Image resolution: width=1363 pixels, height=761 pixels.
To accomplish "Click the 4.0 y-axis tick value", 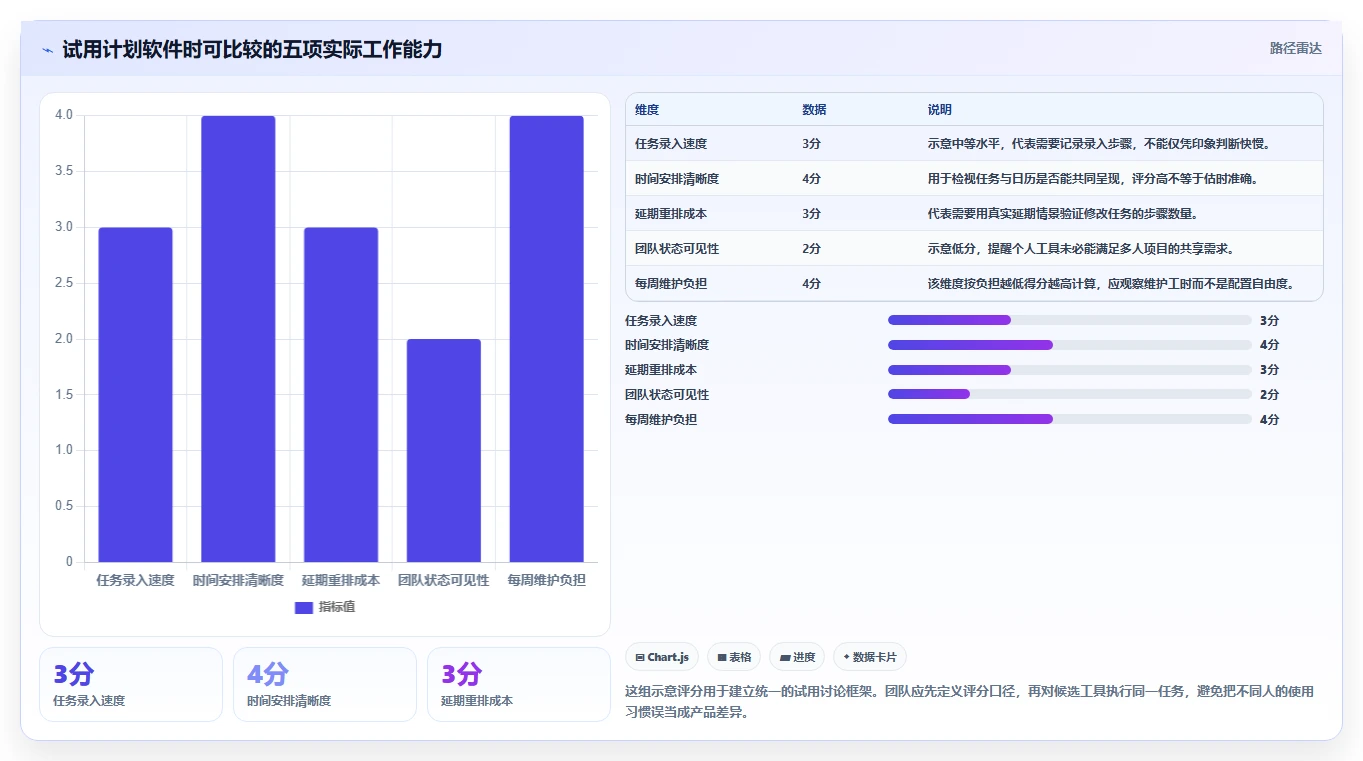I will 64,115.
